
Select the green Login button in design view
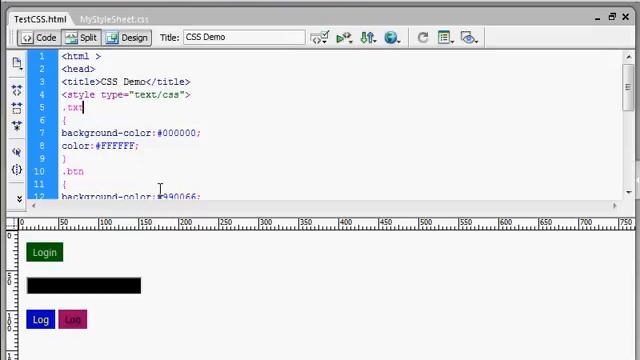click(45, 252)
